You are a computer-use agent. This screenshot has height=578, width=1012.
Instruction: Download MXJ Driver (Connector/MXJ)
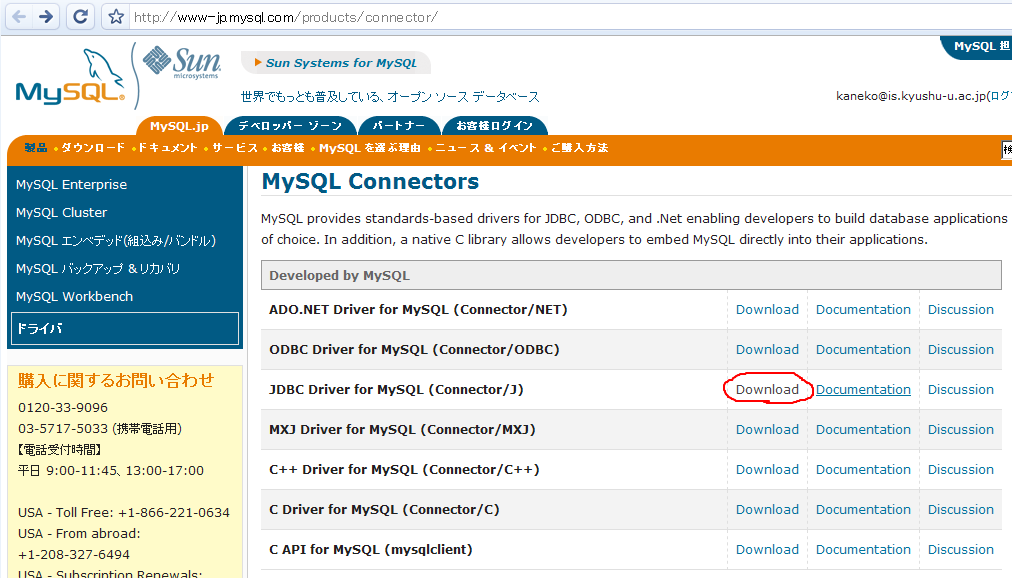coord(767,430)
